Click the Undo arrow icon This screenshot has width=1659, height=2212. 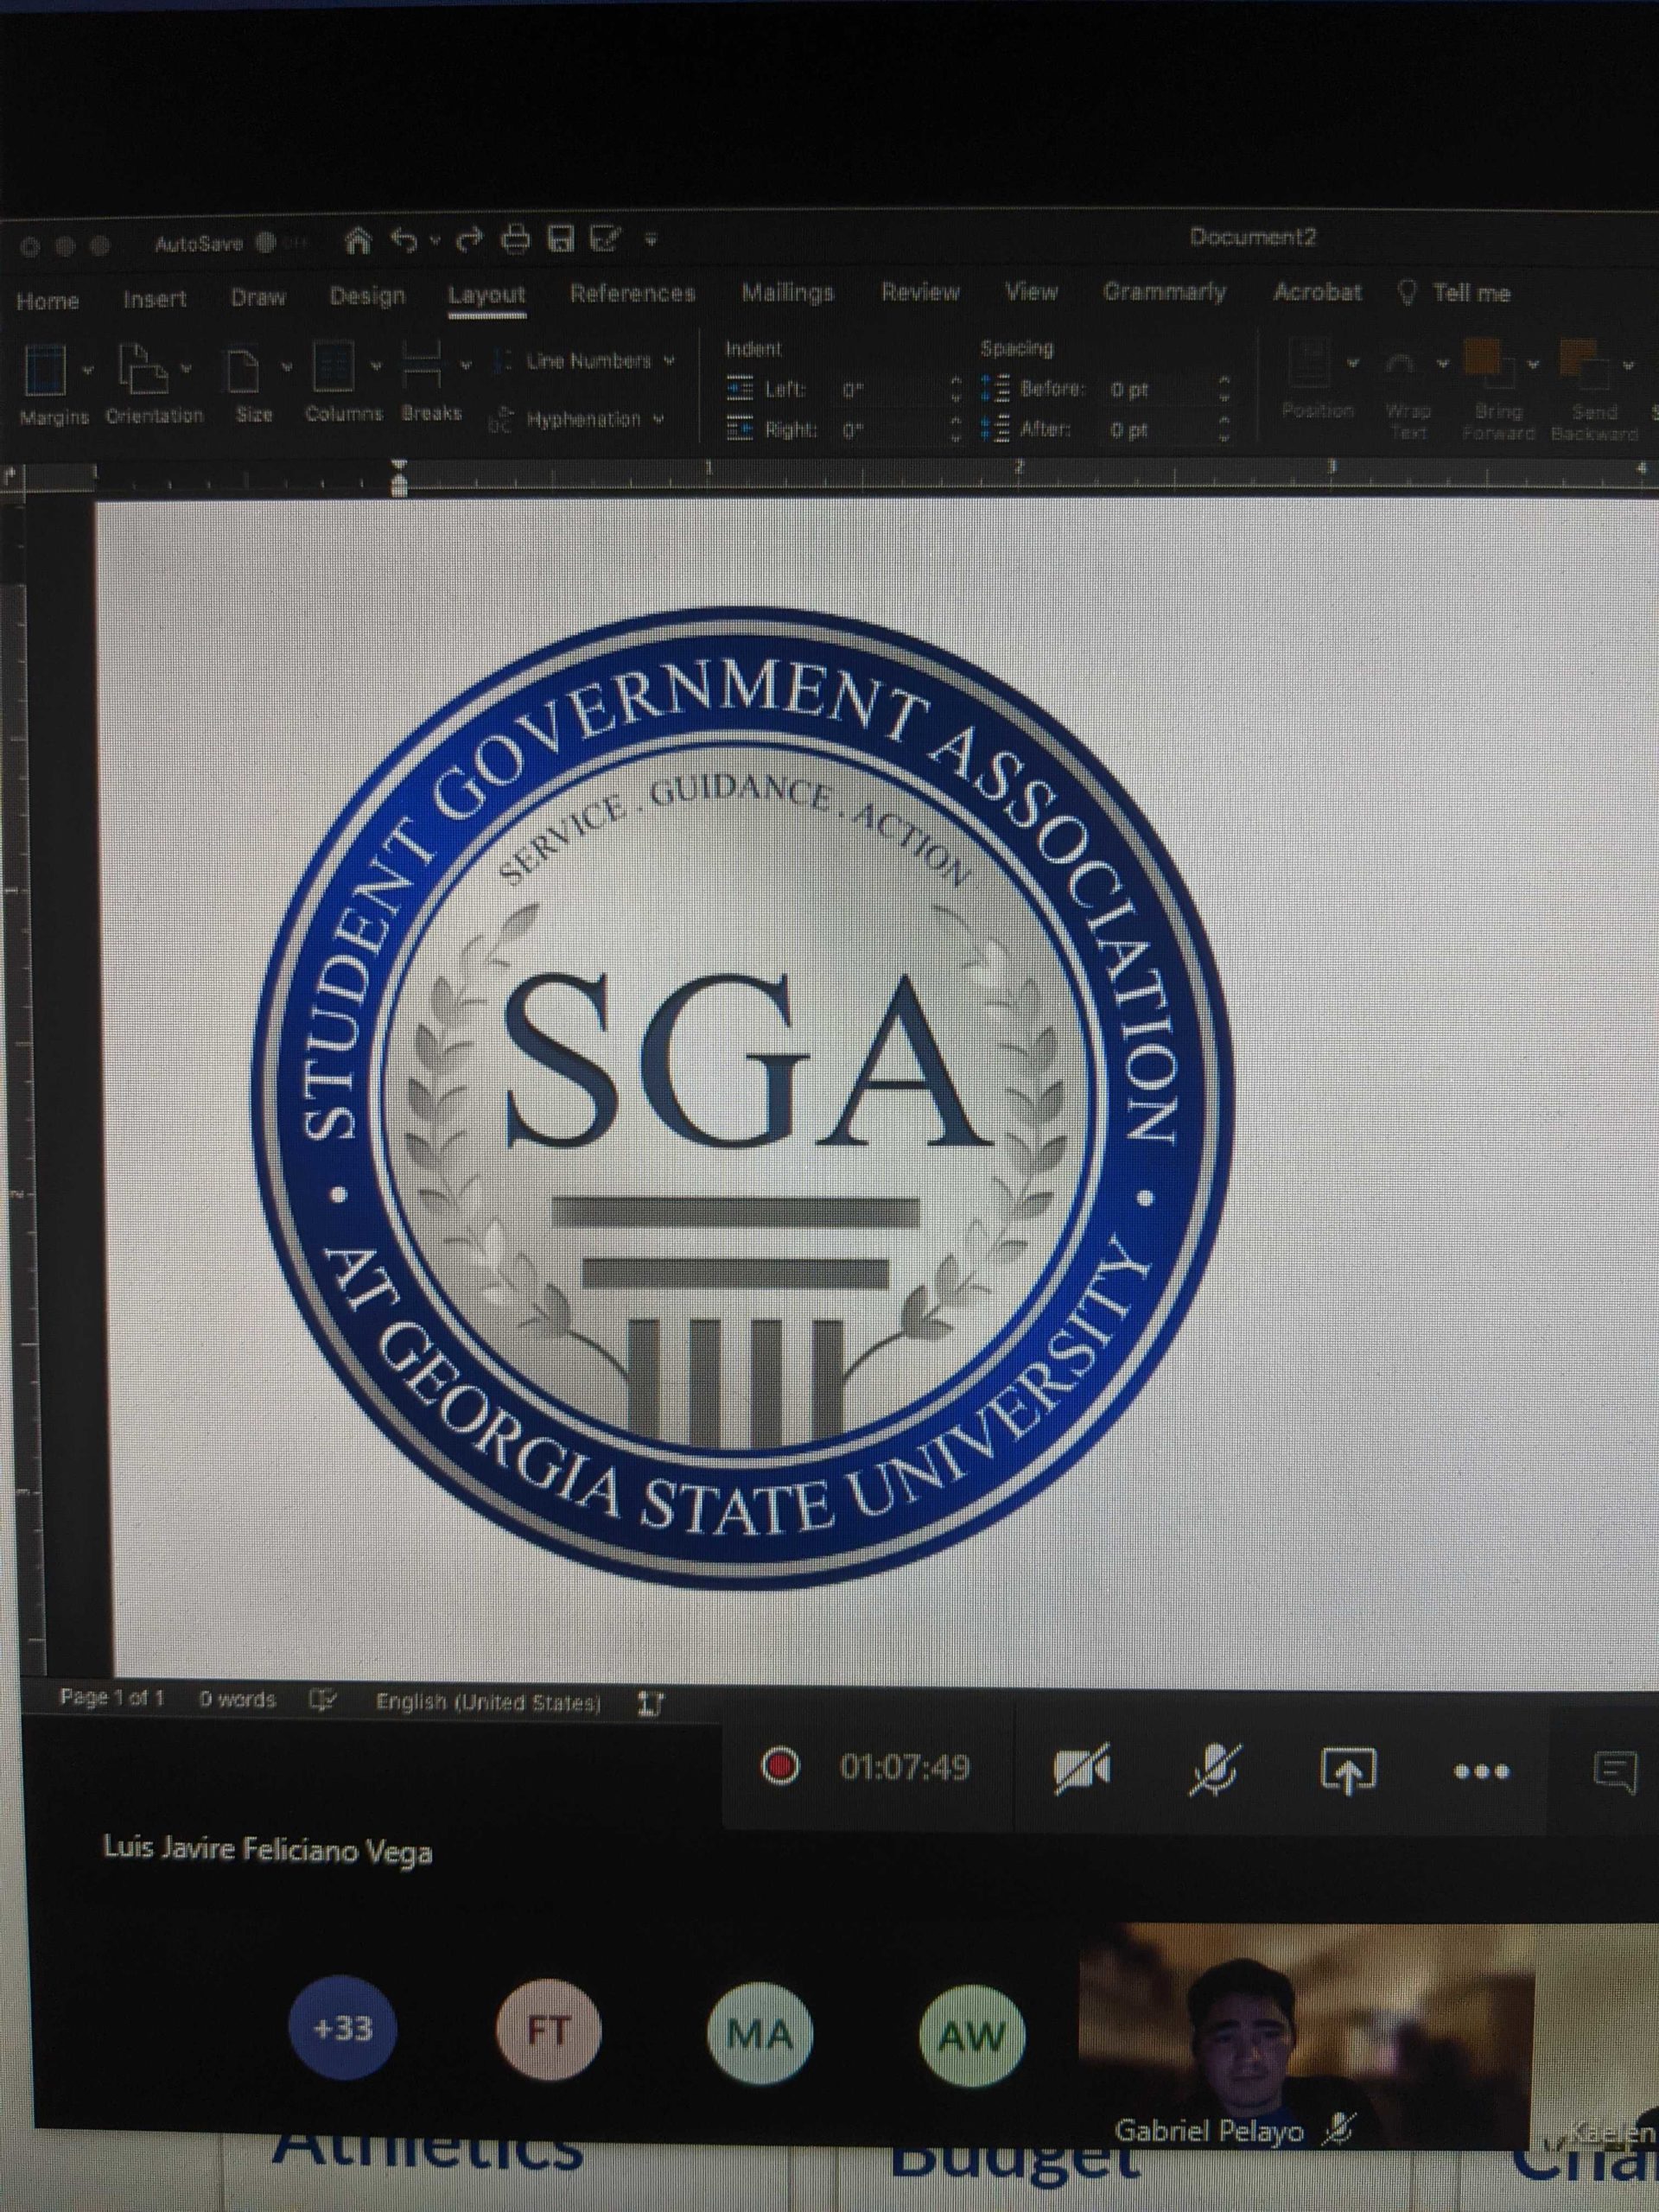click(x=404, y=240)
